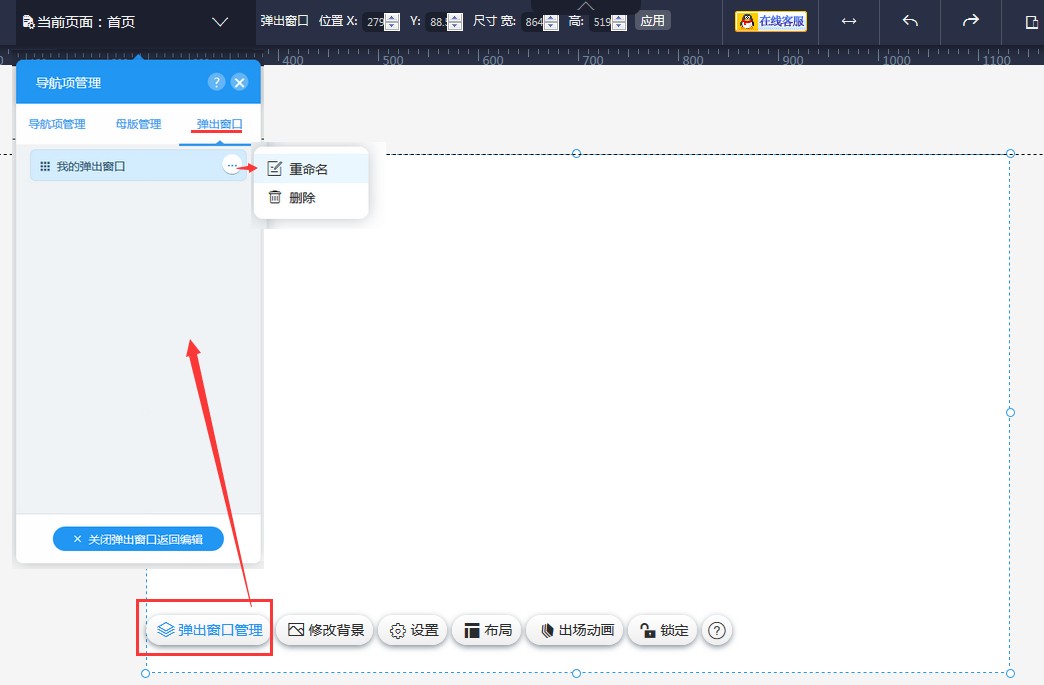Collapse the top toolbar with the chevron
This screenshot has width=1044, height=685.
coord(586,6)
